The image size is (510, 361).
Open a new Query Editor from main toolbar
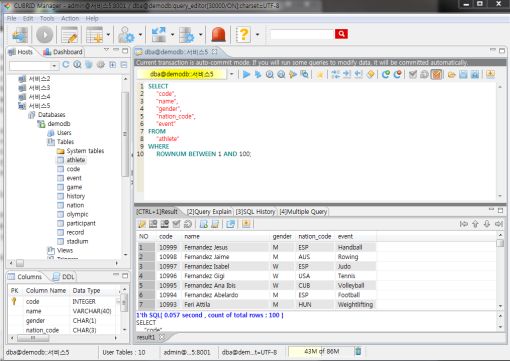tap(69, 35)
